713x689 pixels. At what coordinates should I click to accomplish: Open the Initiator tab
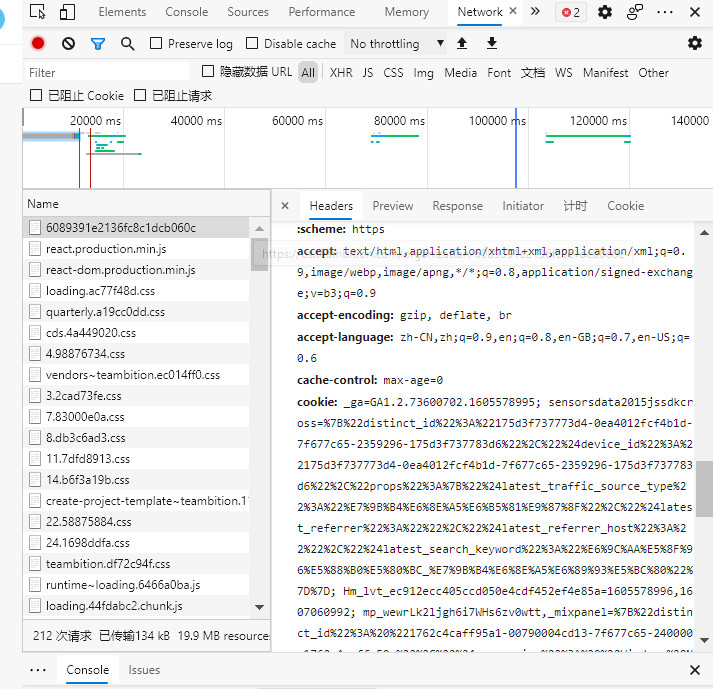point(523,206)
